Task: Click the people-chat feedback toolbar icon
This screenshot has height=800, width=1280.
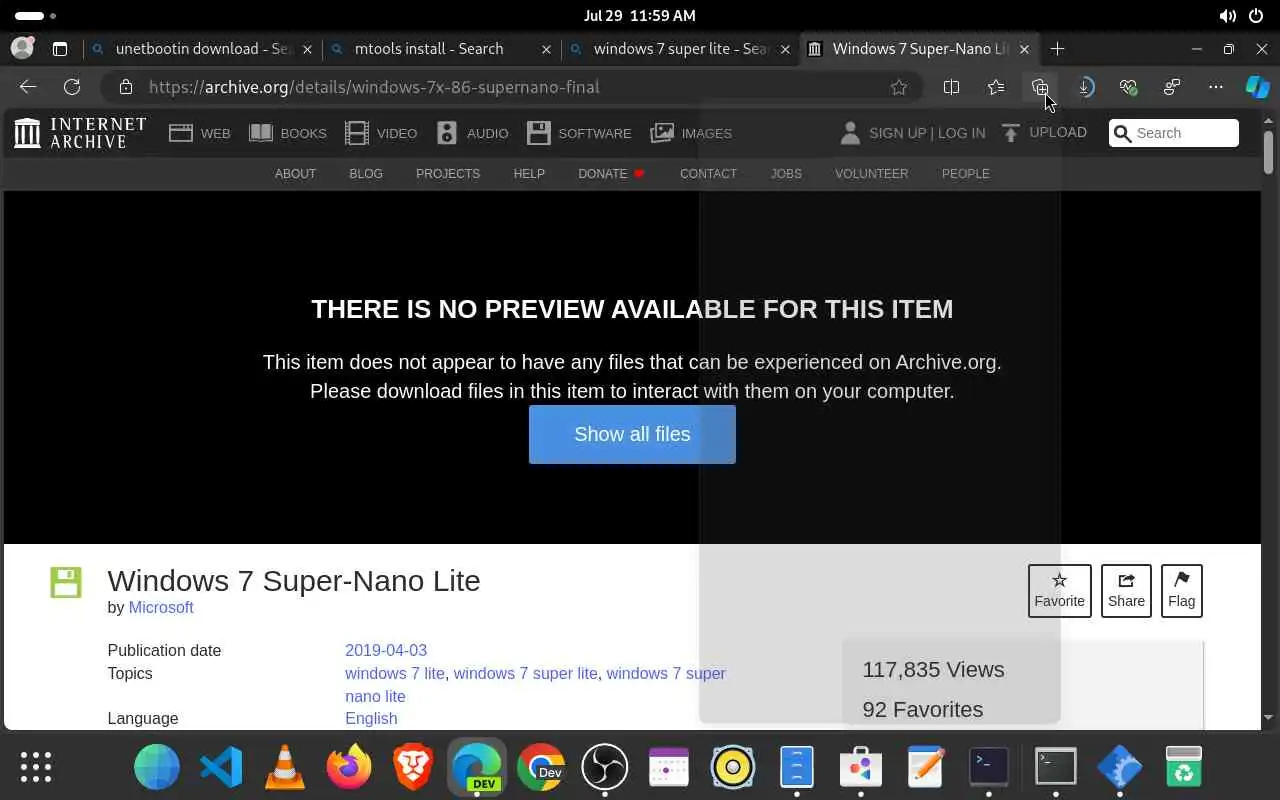Action: click(x=1172, y=87)
